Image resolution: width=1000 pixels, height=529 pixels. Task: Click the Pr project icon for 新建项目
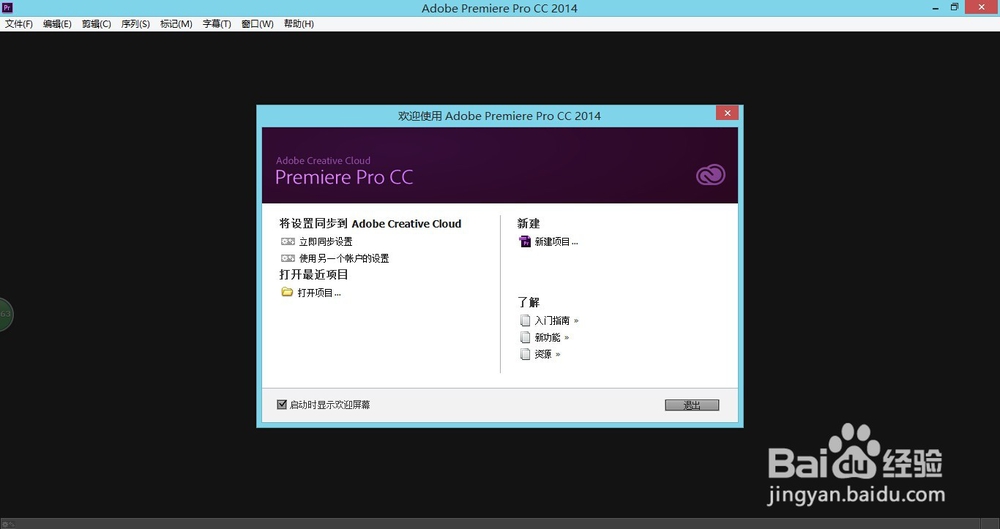click(x=525, y=241)
